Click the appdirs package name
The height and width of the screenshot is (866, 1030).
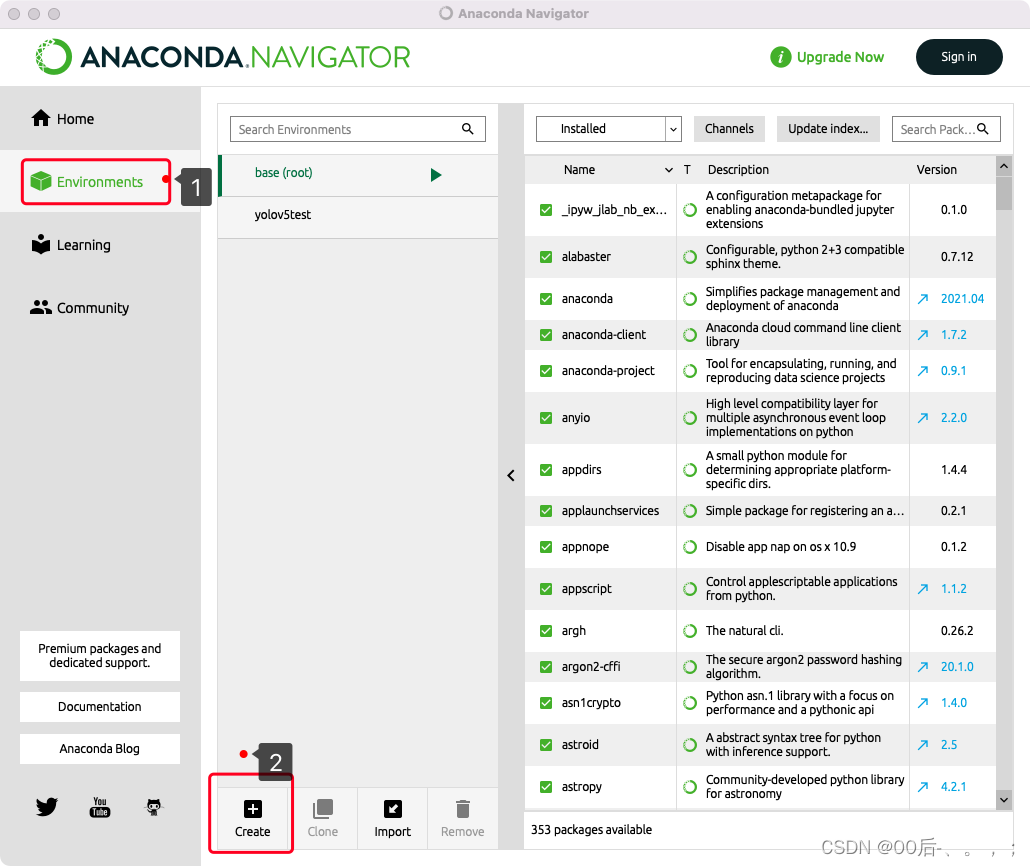(x=581, y=470)
